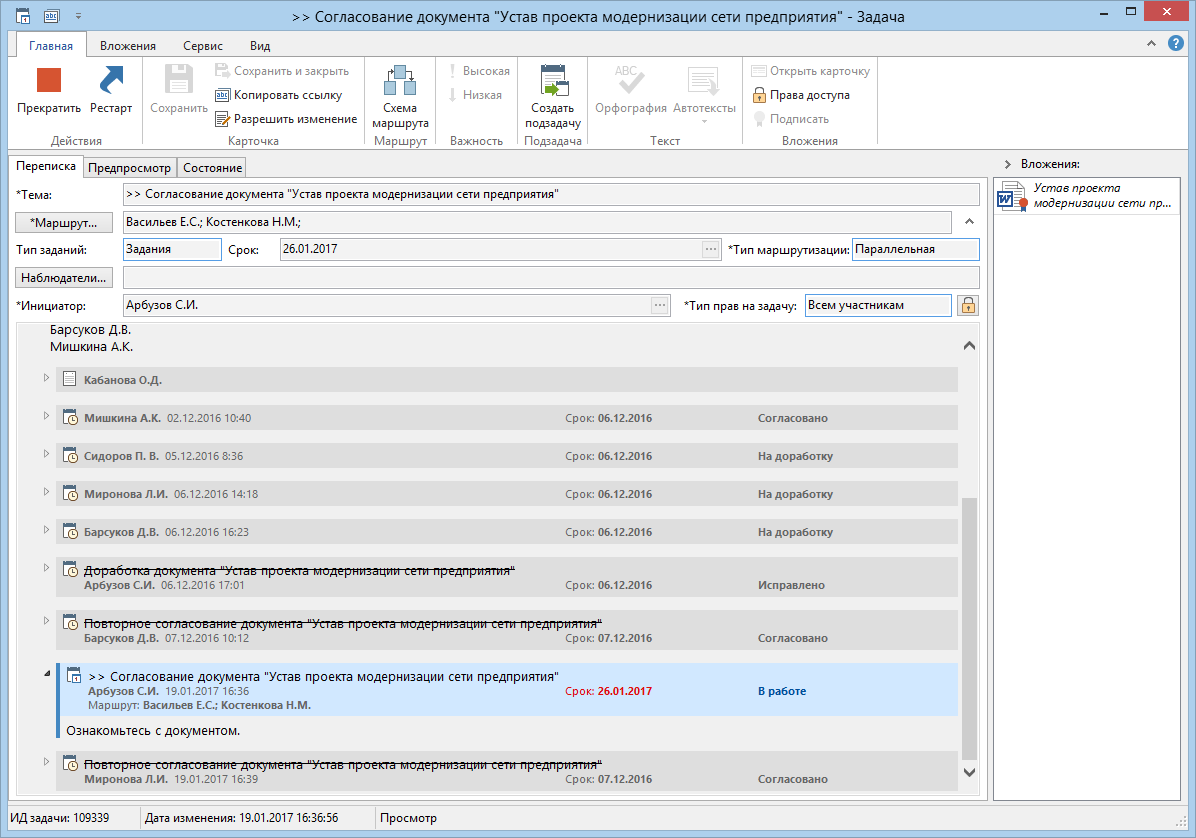Screen dimensions: 1196x838
Task: Click the task icon beside Сидоров П. В.
Action: 70,455
